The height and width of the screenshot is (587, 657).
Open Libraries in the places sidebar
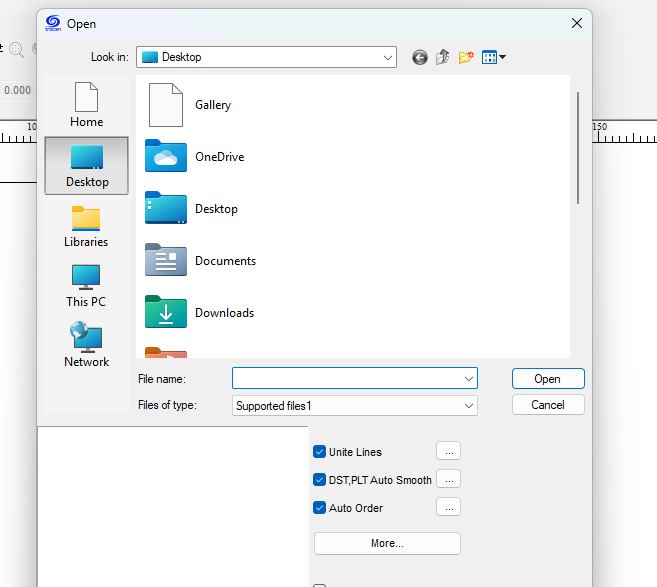coord(86,227)
